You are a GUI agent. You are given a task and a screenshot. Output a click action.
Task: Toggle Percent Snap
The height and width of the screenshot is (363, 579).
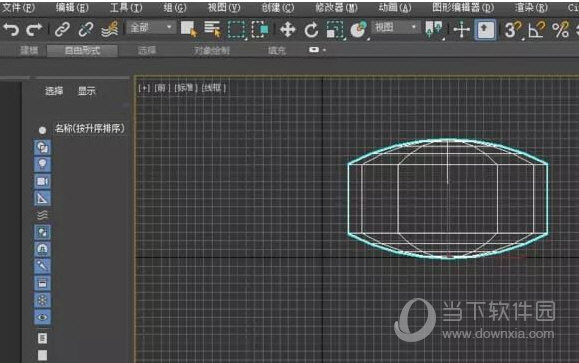pos(560,30)
